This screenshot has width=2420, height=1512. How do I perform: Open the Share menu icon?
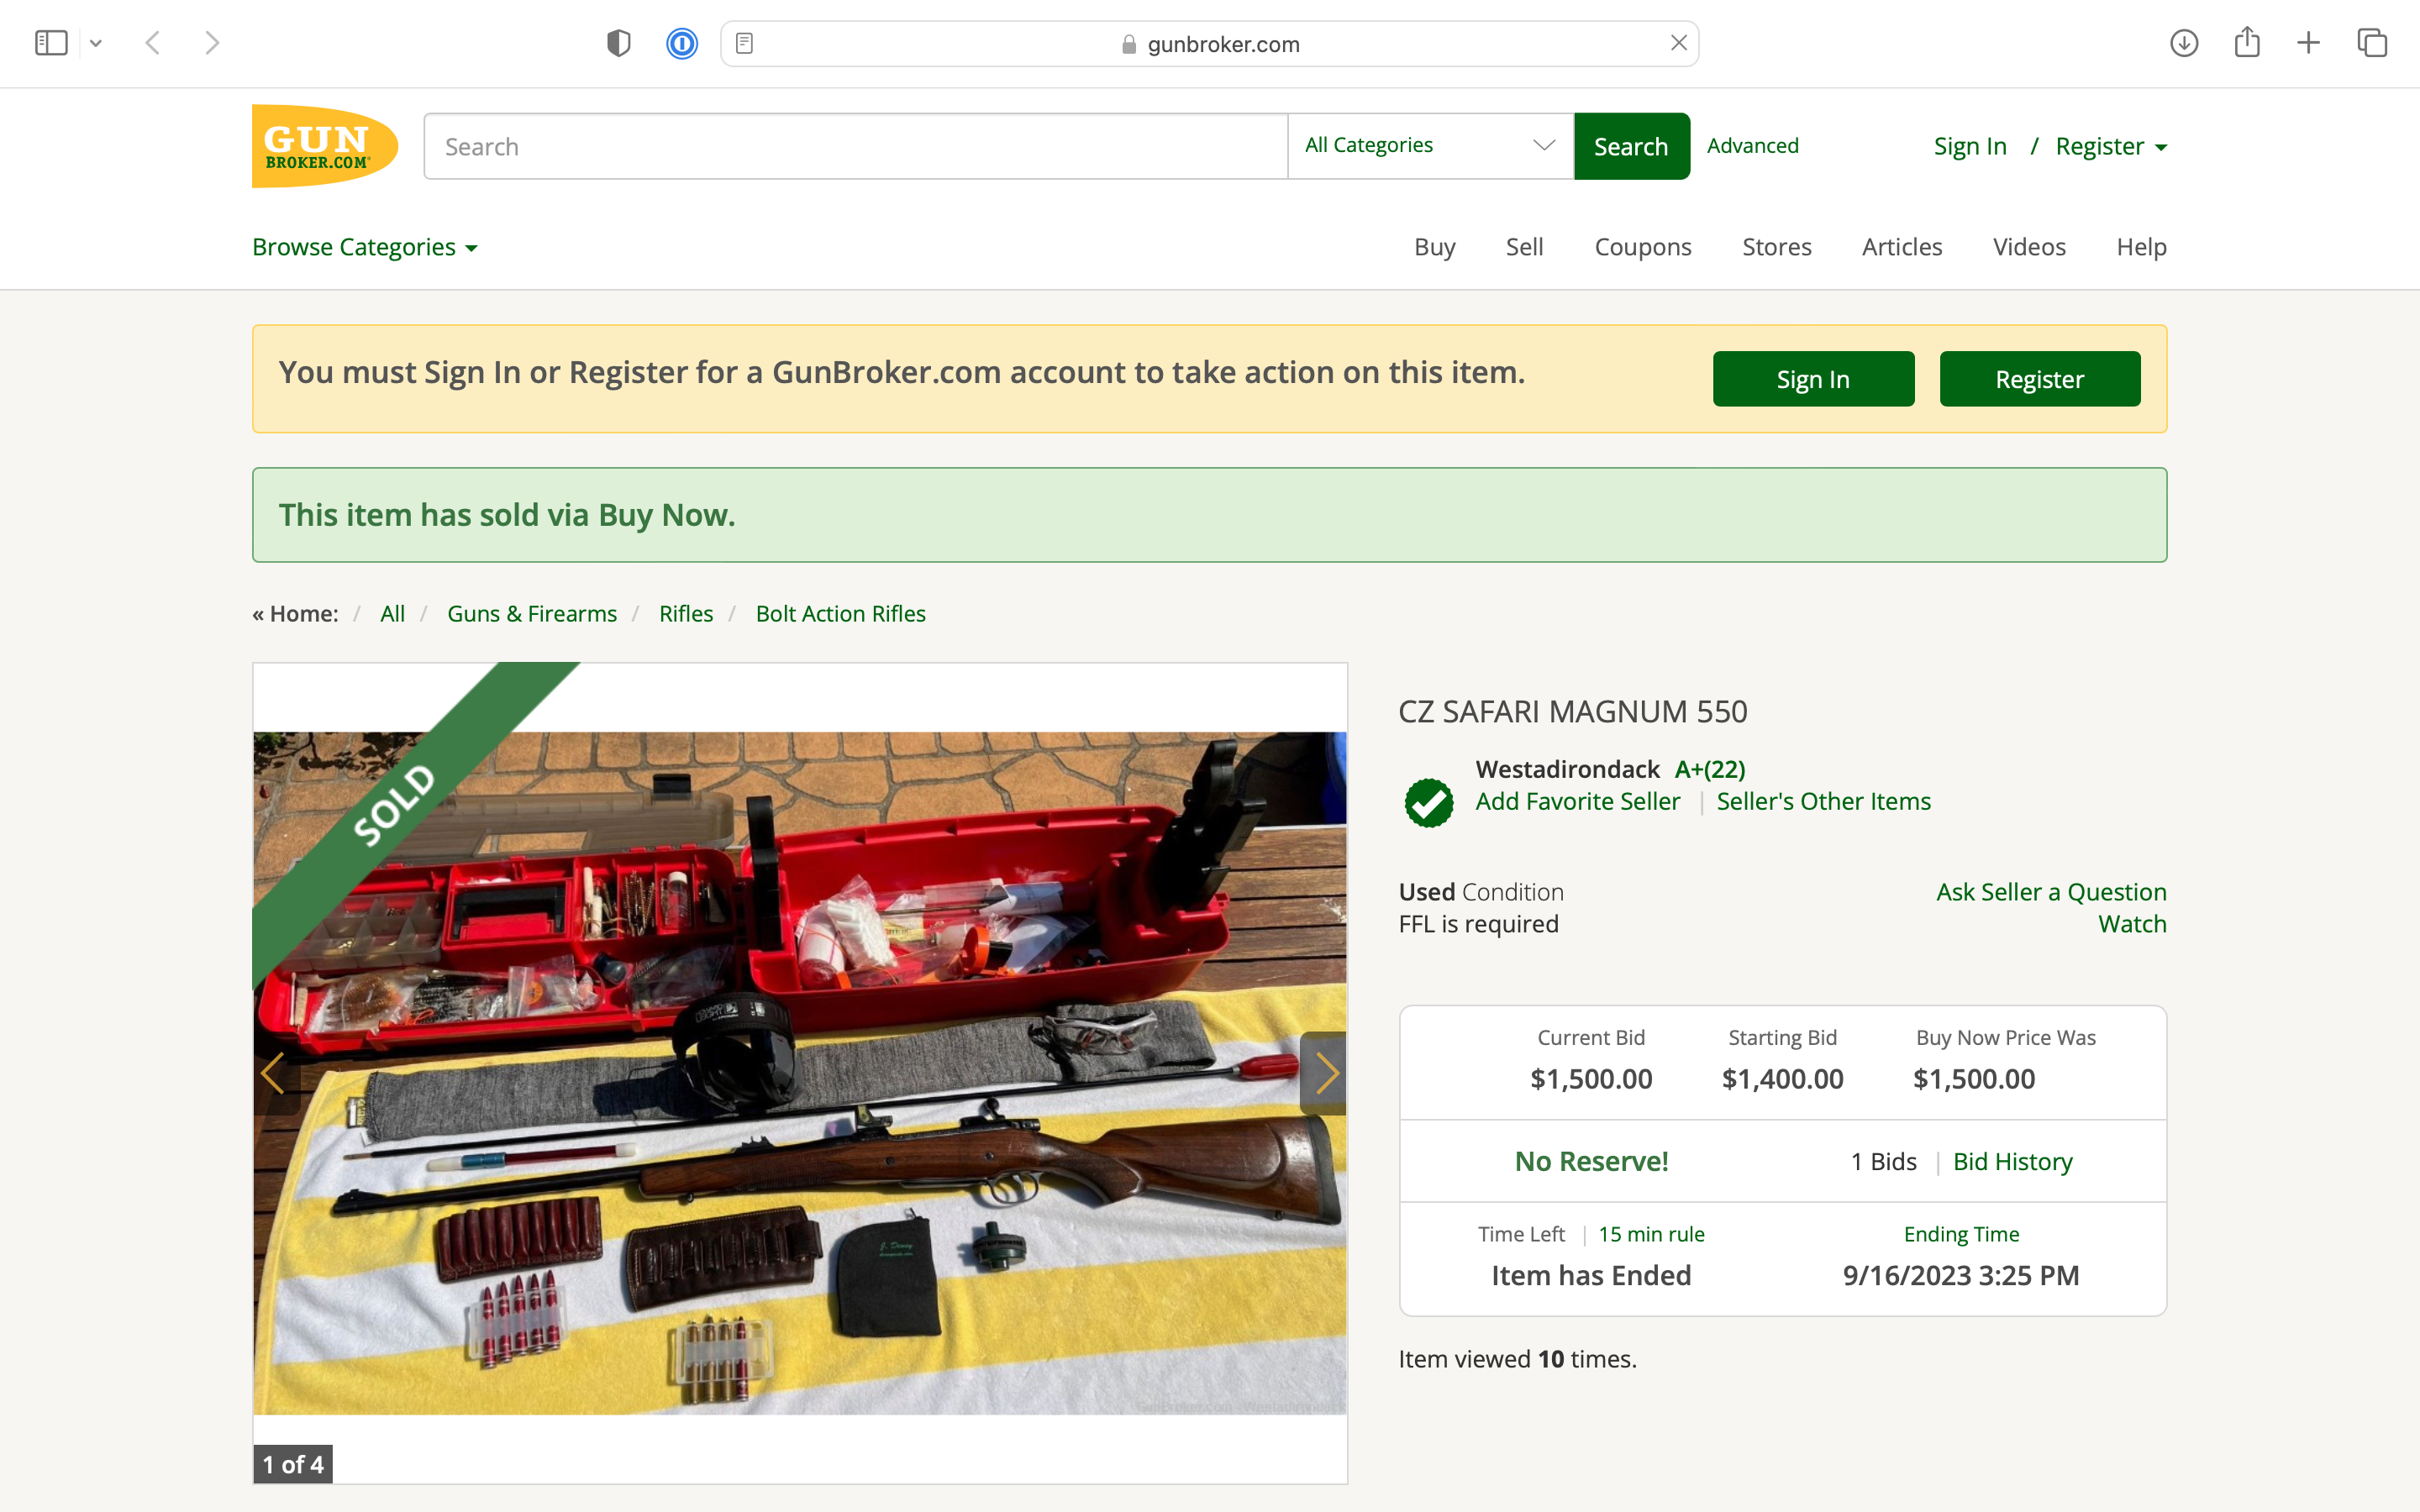2247,42
